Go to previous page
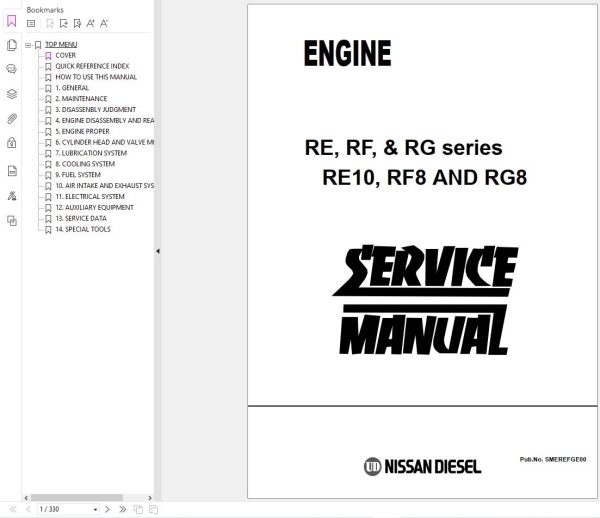 click(x=28, y=509)
